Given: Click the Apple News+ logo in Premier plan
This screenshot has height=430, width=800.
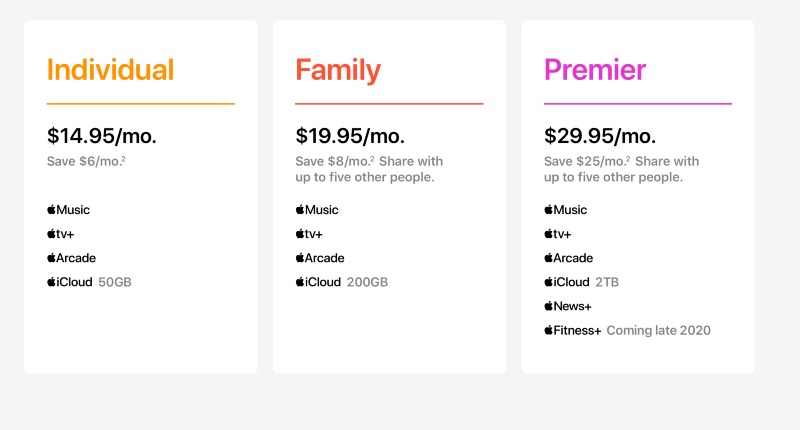Looking at the screenshot, I should point(568,306).
